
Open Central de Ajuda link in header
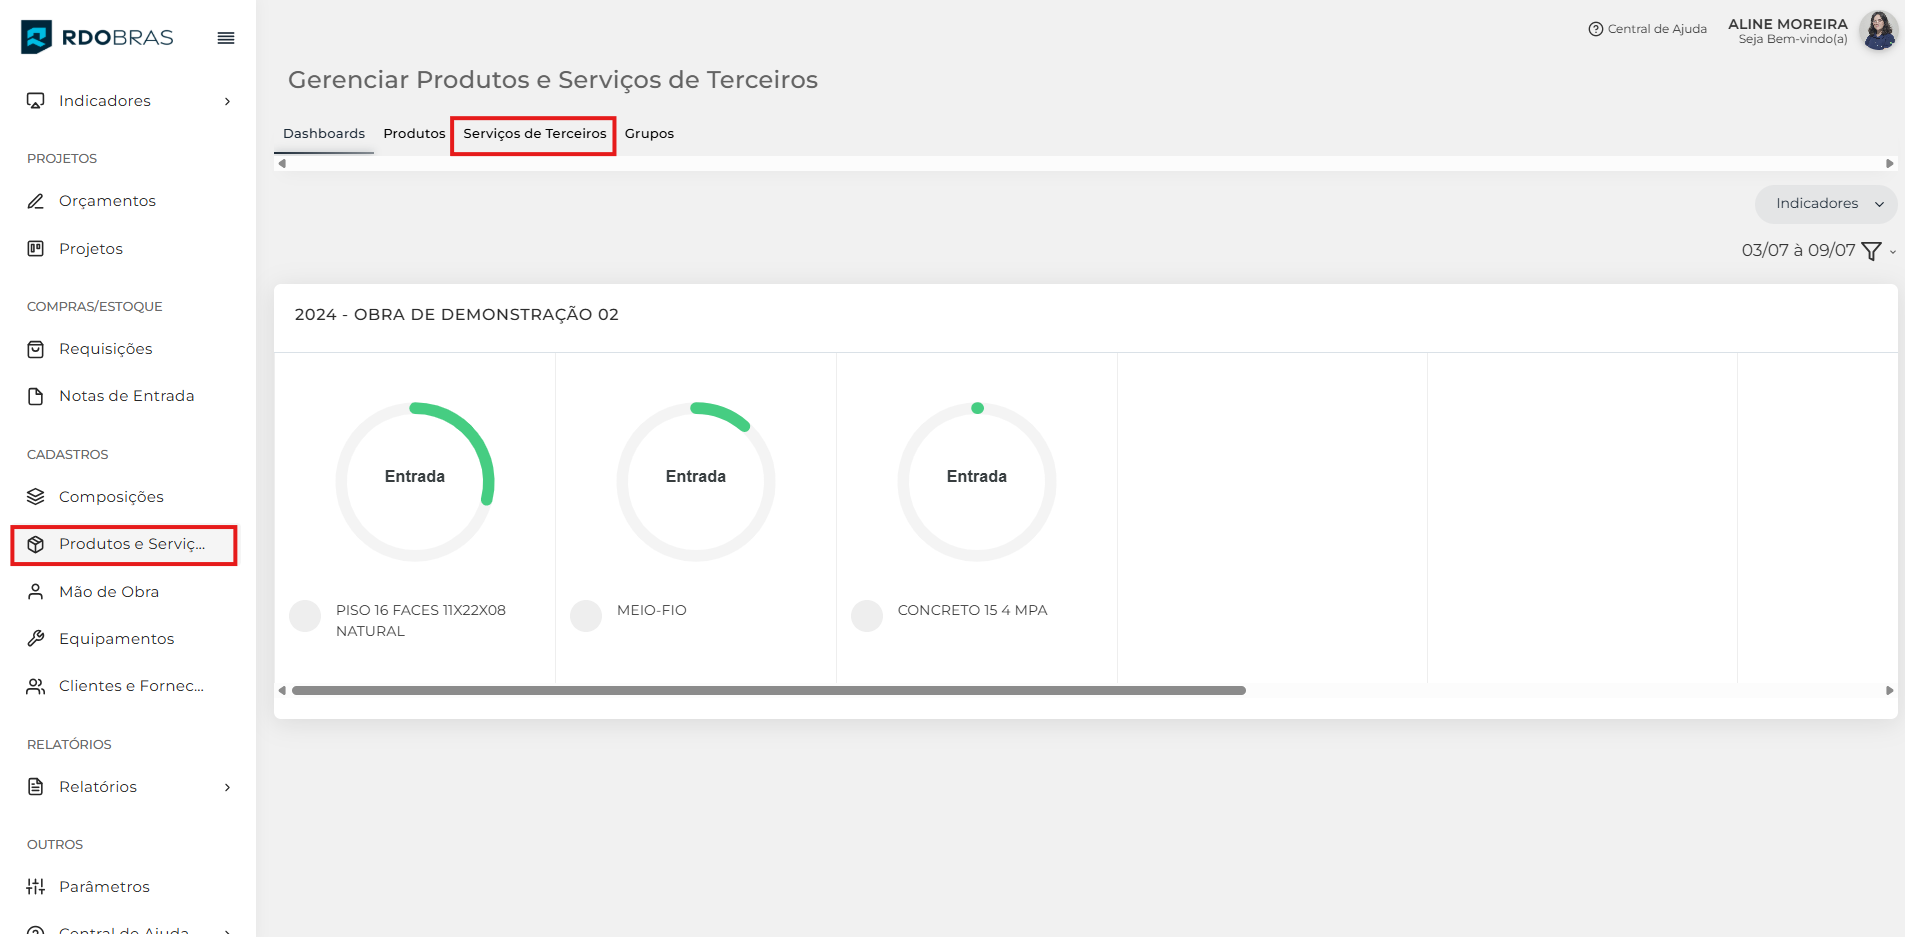tap(1647, 29)
